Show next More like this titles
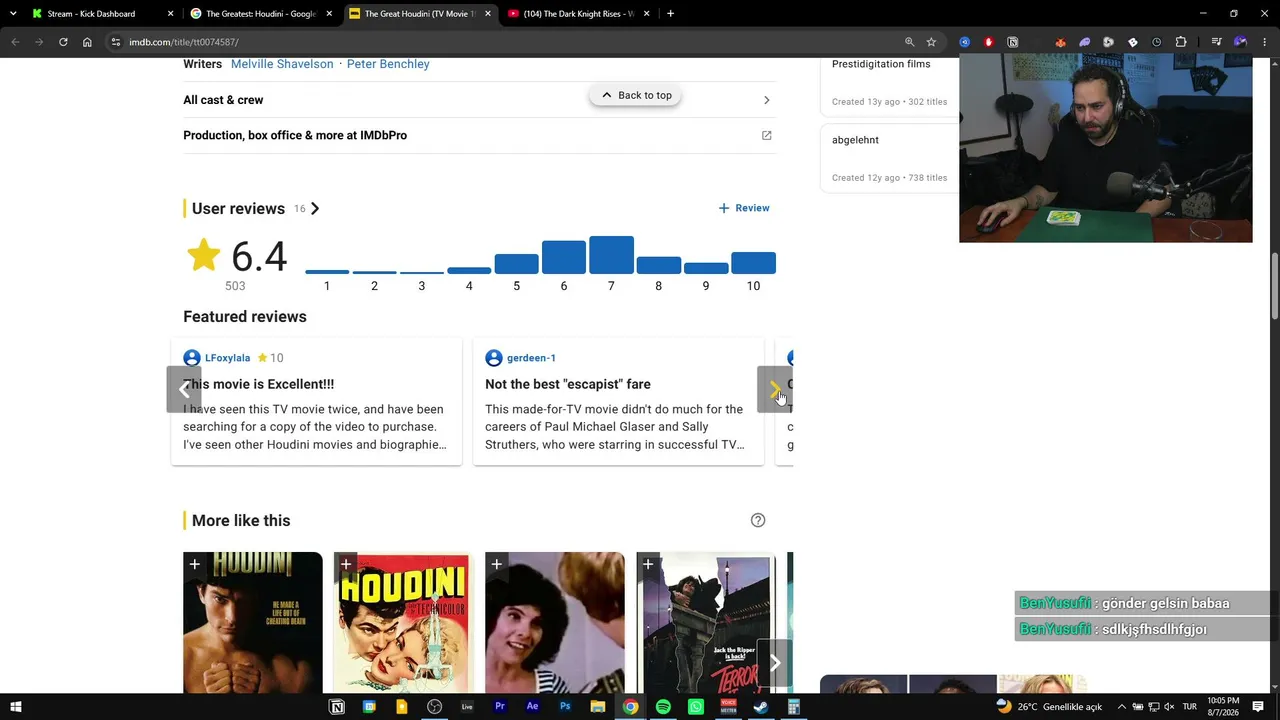The height and width of the screenshot is (720, 1280). click(x=774, y=663)
